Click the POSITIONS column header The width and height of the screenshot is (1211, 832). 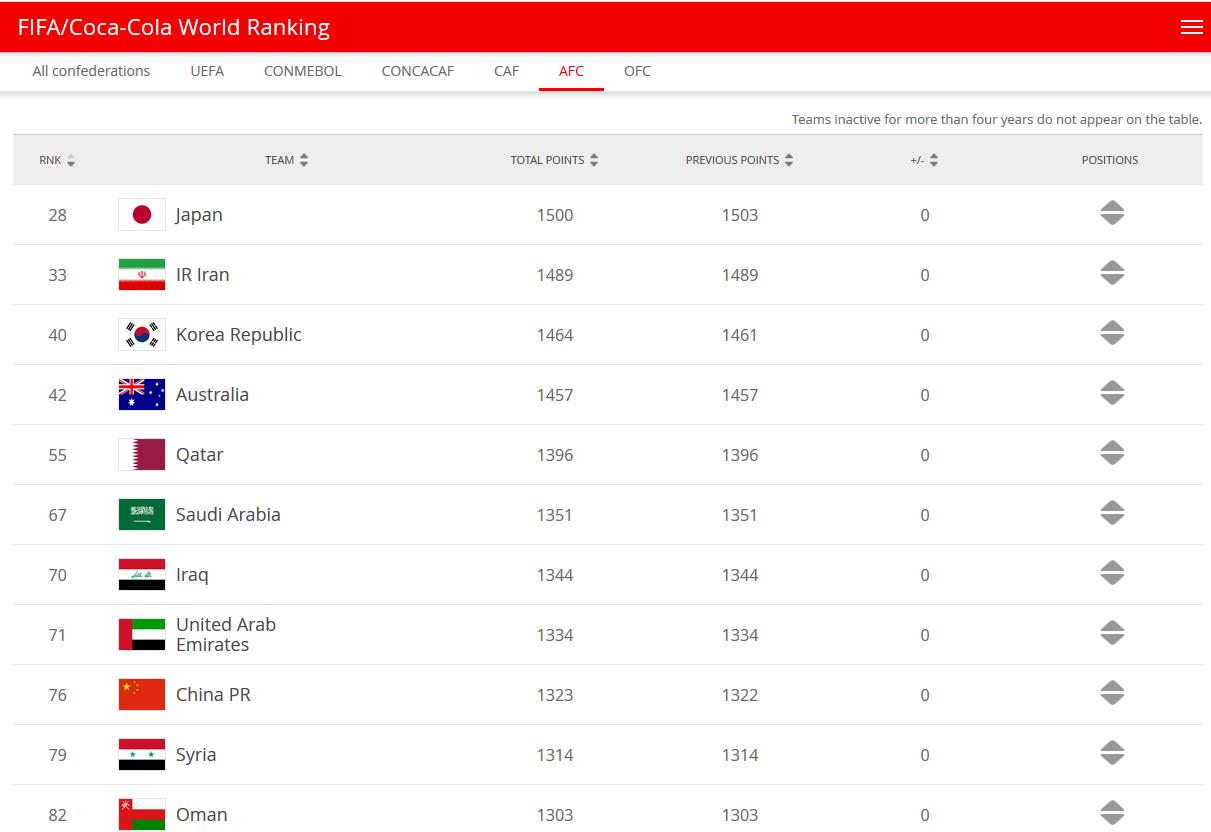coord(1110,160)
